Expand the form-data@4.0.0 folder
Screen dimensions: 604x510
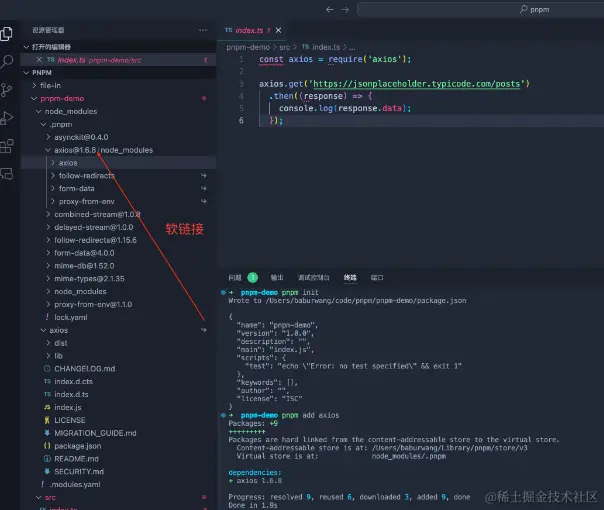click(x=118, y=253)
